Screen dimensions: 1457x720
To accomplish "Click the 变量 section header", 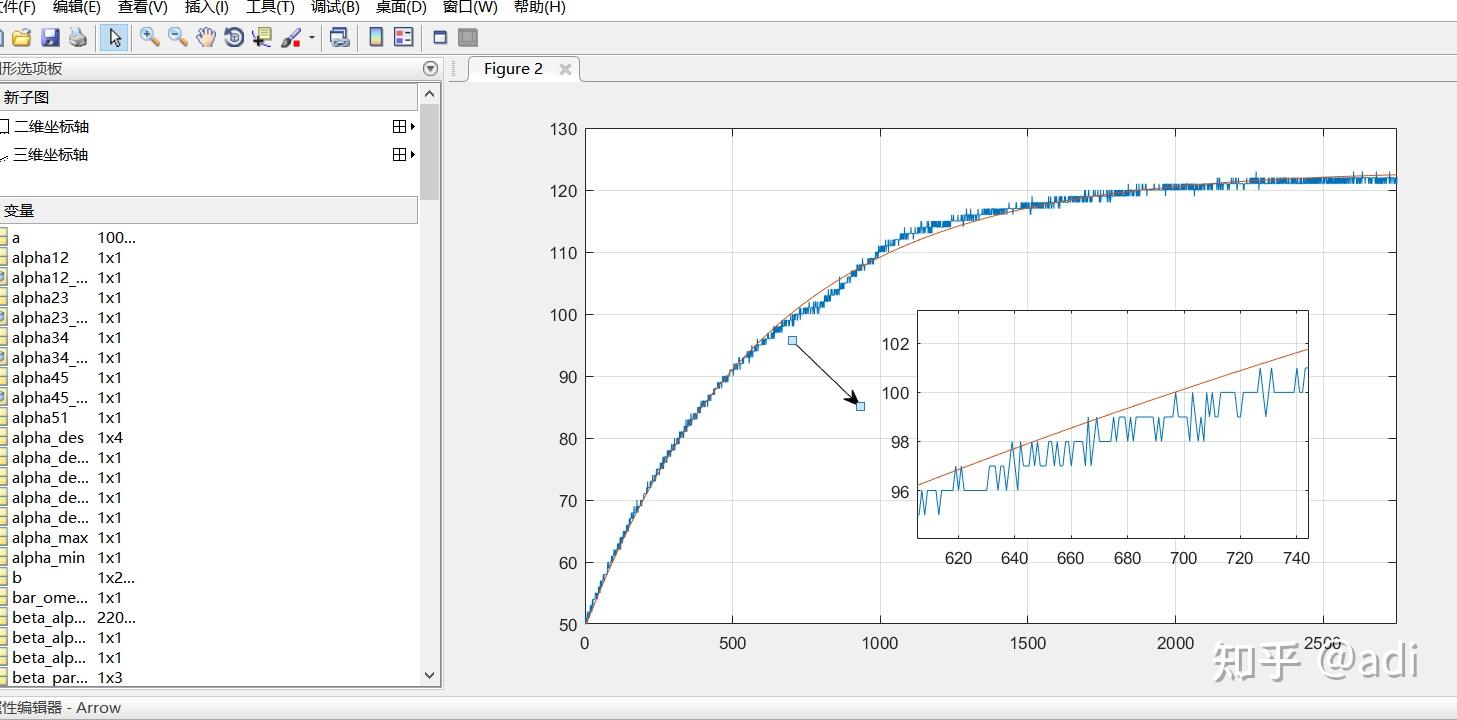I will coord(209,211).
